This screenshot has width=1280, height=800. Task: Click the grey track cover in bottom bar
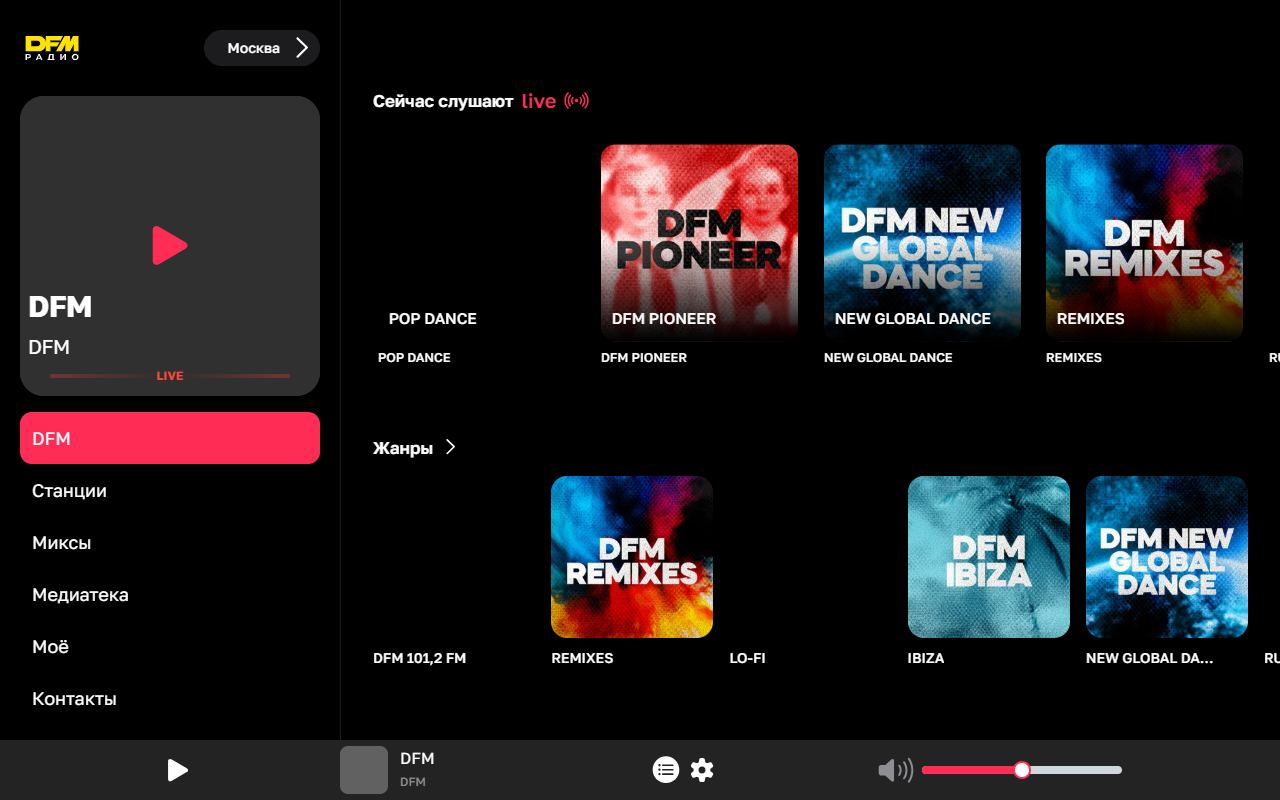(x=364, y=770)
